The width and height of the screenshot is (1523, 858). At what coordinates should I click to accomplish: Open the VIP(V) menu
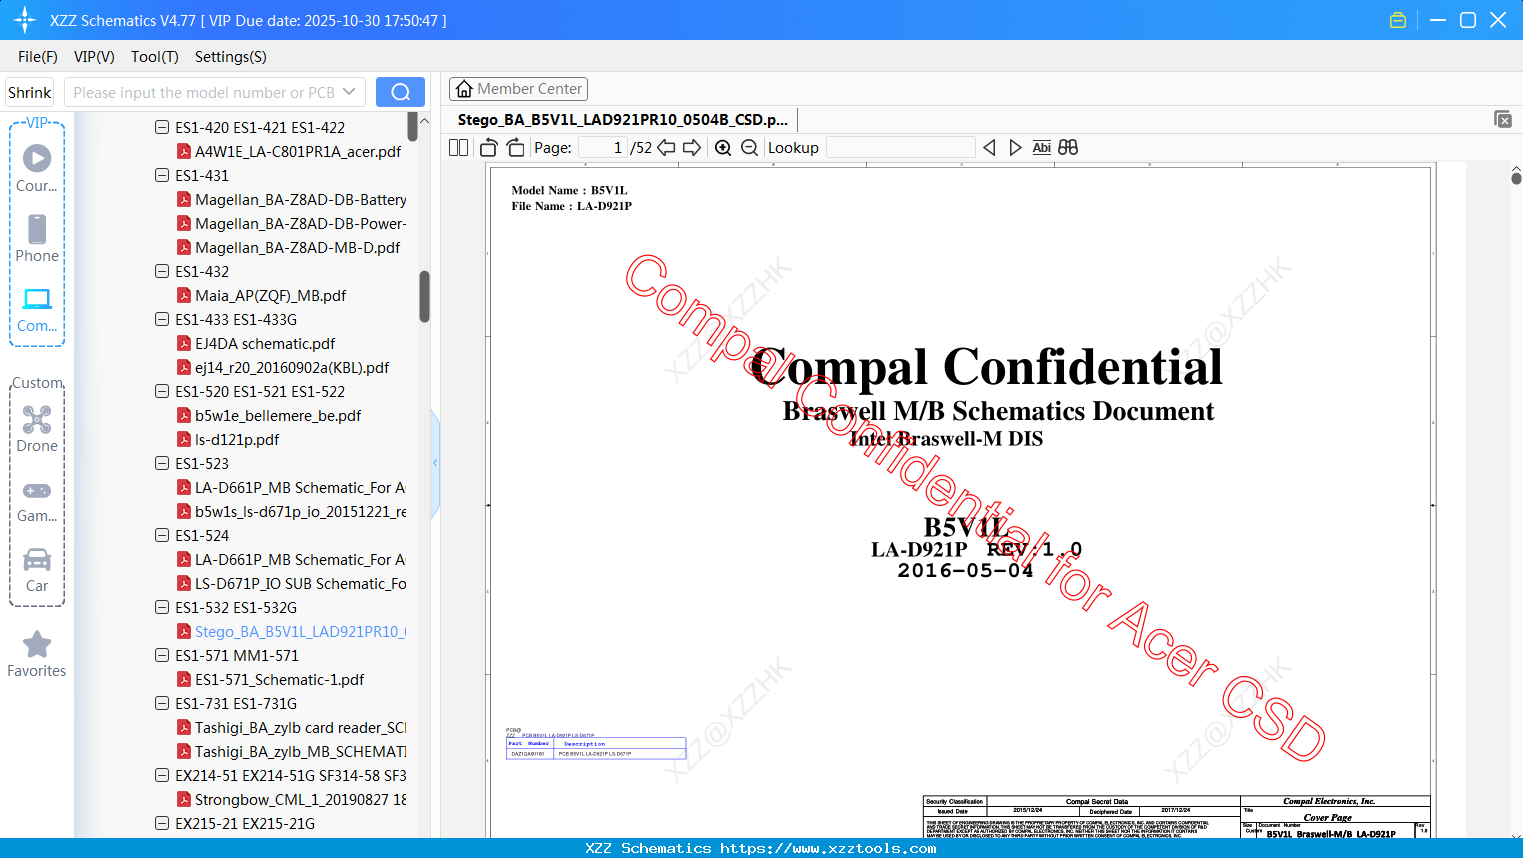pos(94,57)
